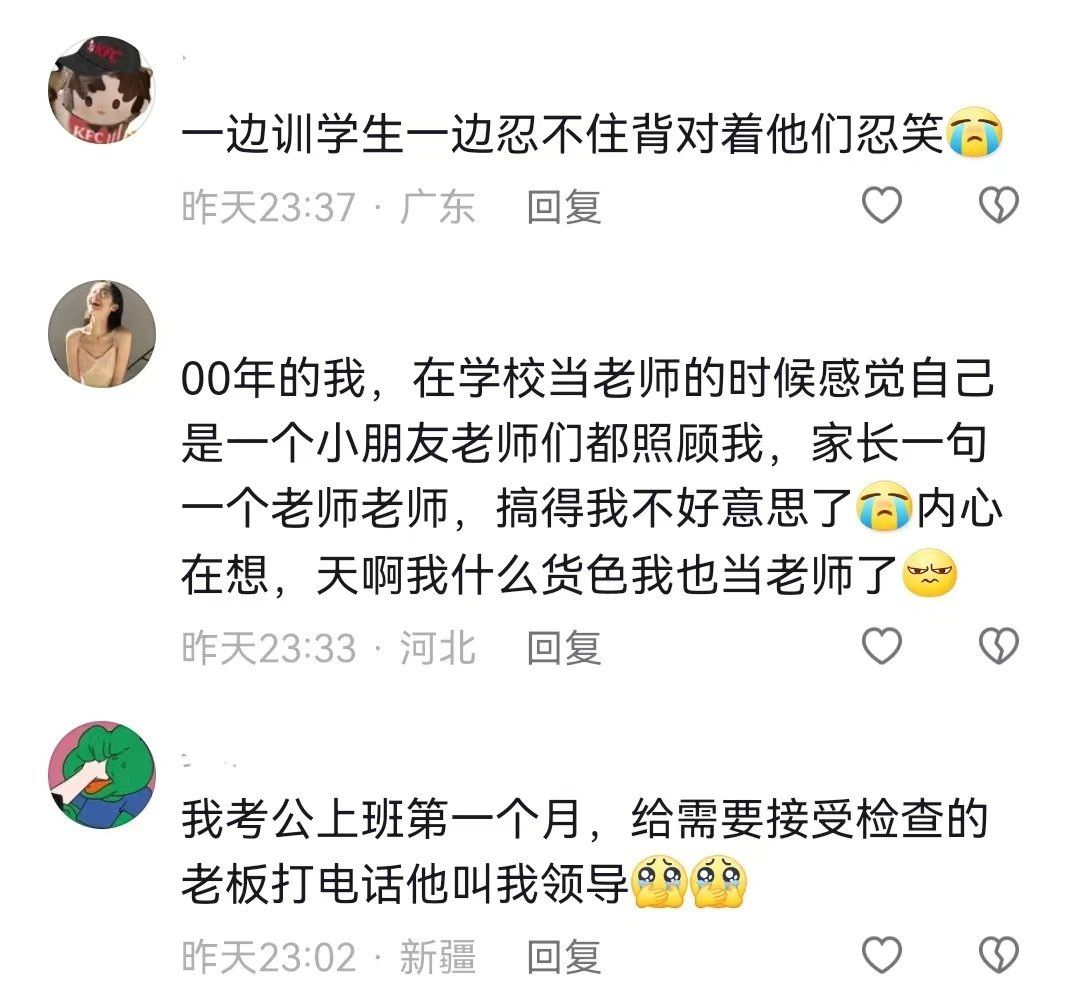1080x989 pixels.
Task: Tap the crying emoji in first comment
Action: coord(975,132)
